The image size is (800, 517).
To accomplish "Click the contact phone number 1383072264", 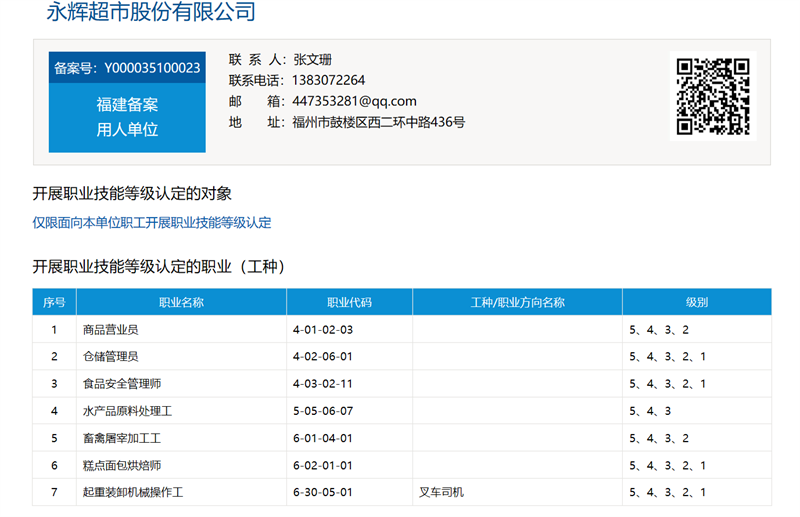I will coord(328,80).
